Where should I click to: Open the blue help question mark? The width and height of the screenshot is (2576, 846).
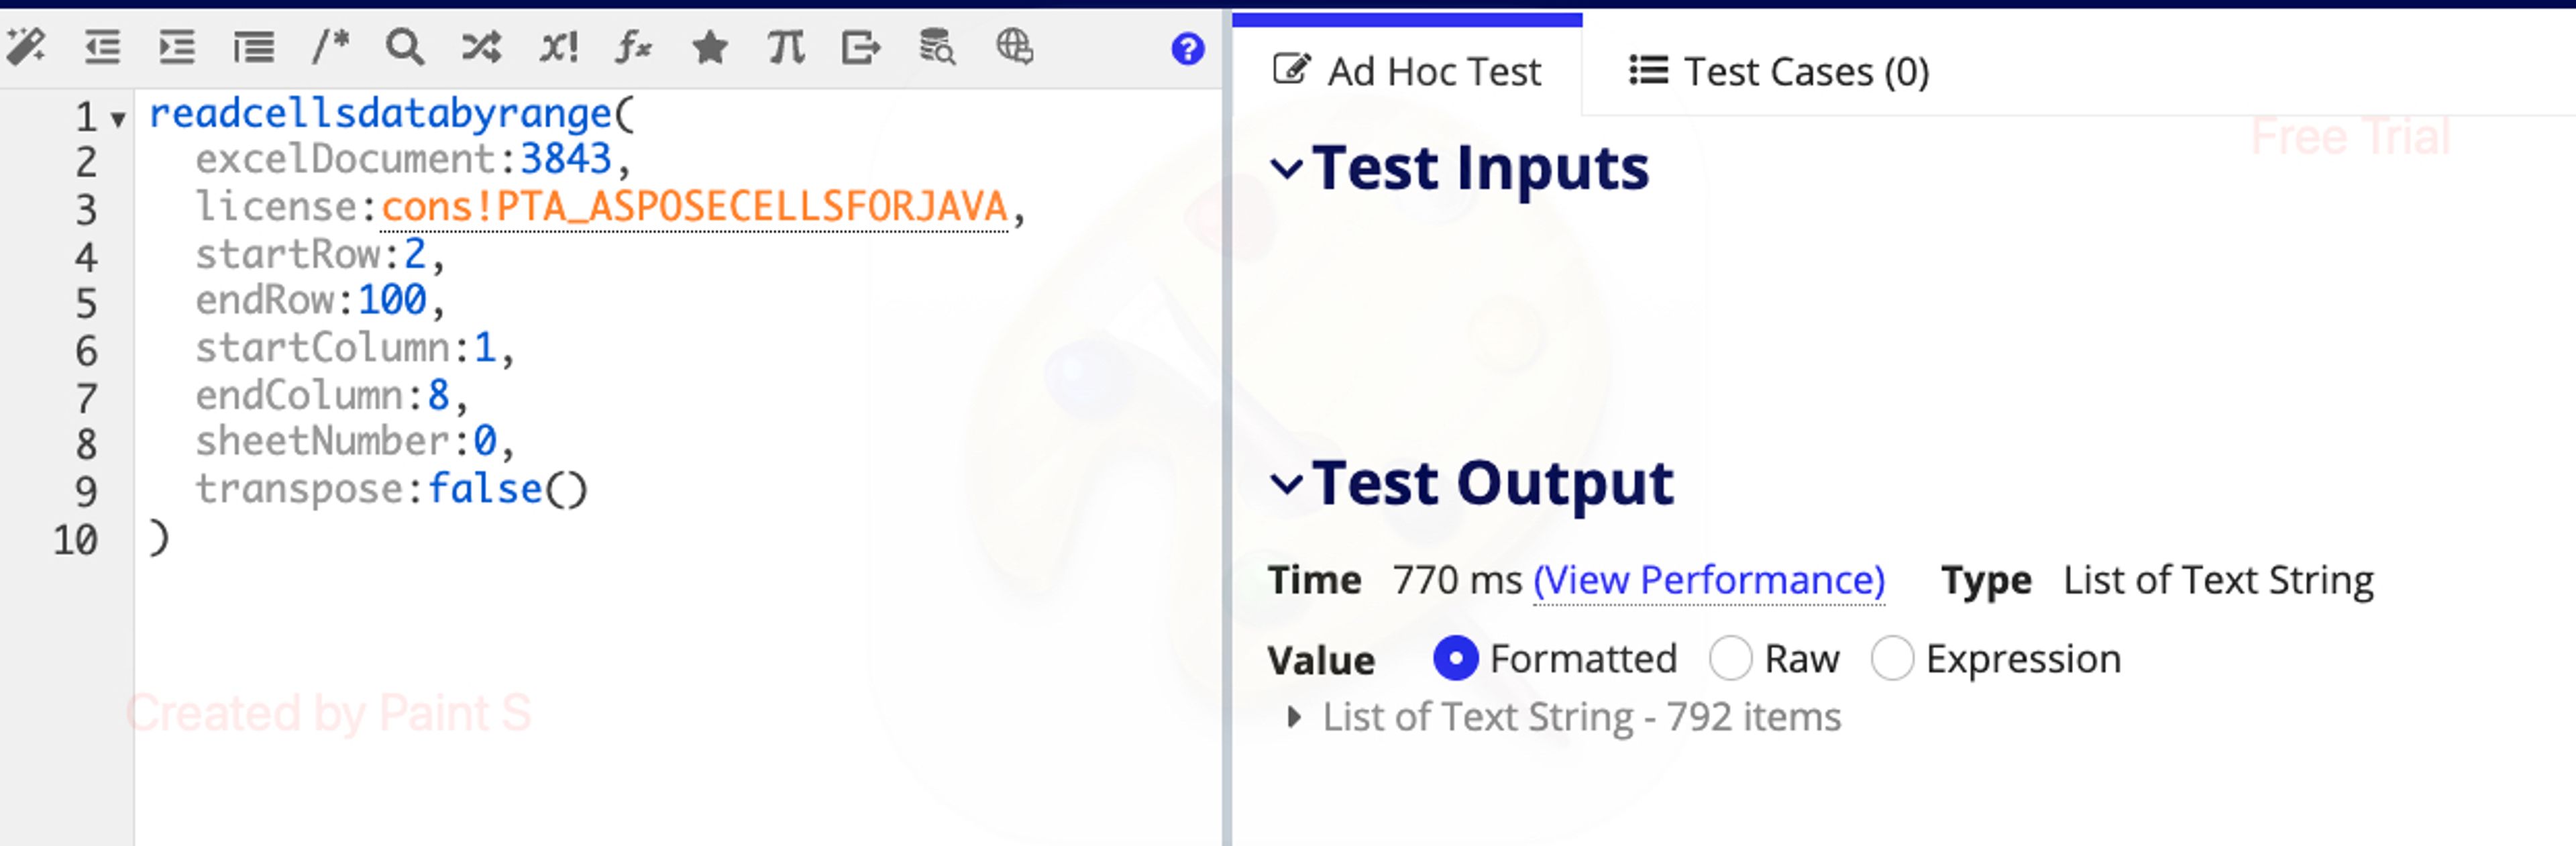click(1188, 48)
